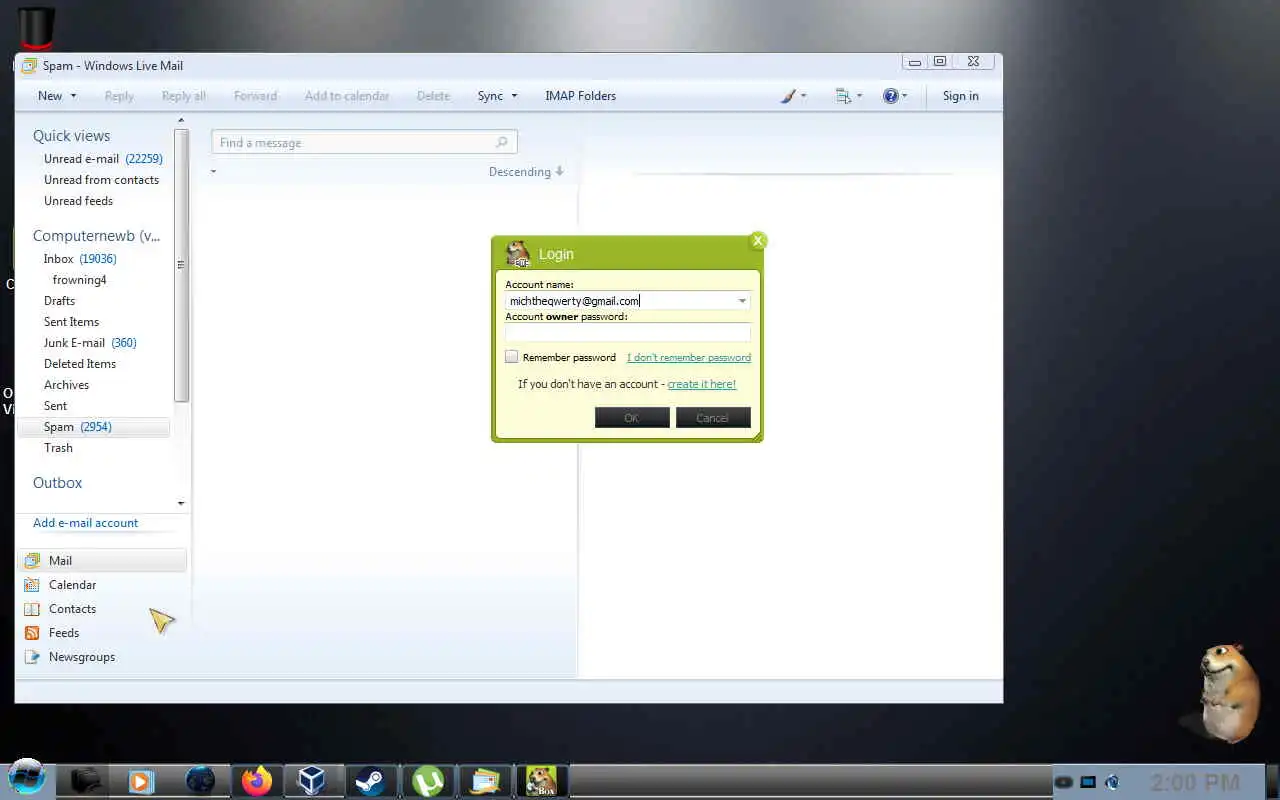This screenshot has height=800, width=1280.
Task: Collapse the Quick views header
Action: coord(71,136)
